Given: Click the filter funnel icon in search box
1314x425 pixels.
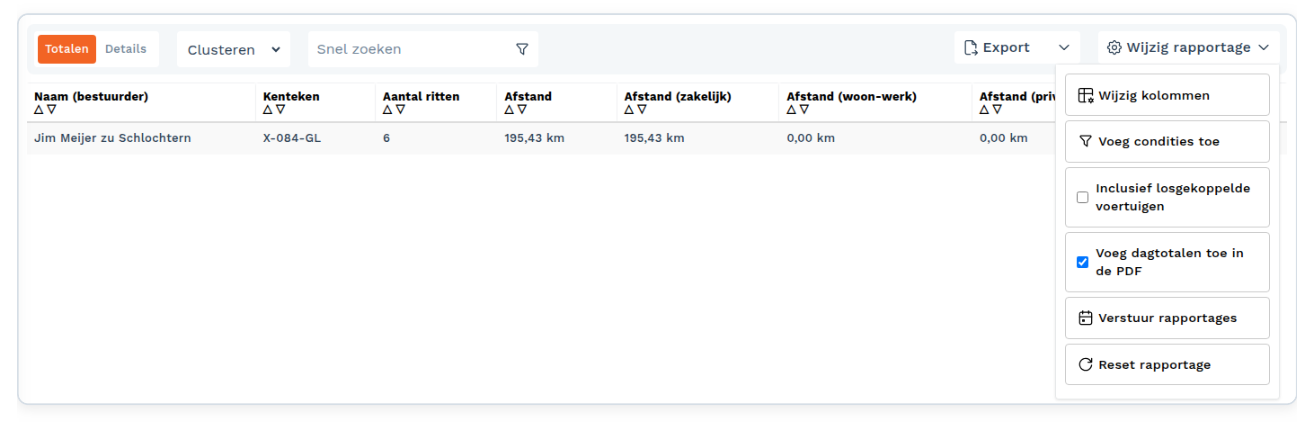Looking at the screenshot, I should pos(522,49).
